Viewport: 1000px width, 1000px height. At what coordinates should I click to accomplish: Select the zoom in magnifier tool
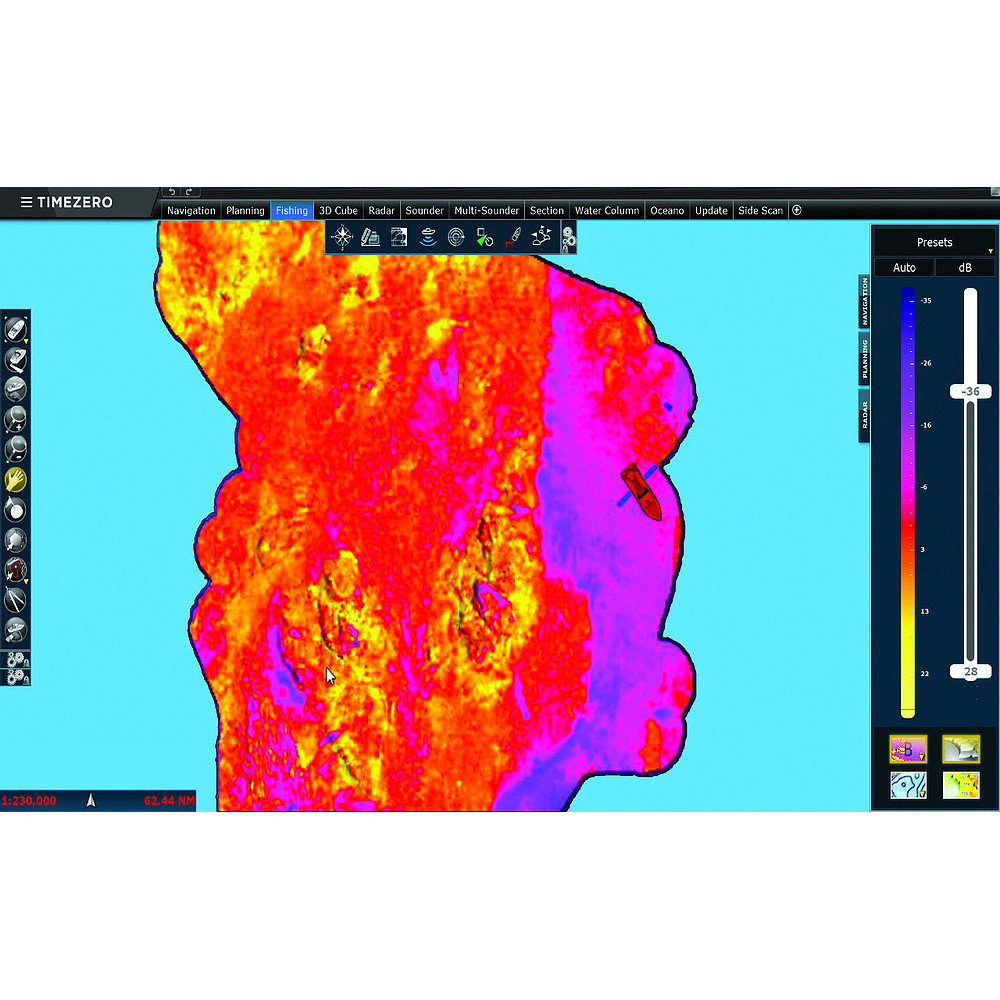click(x=15, y=419)
